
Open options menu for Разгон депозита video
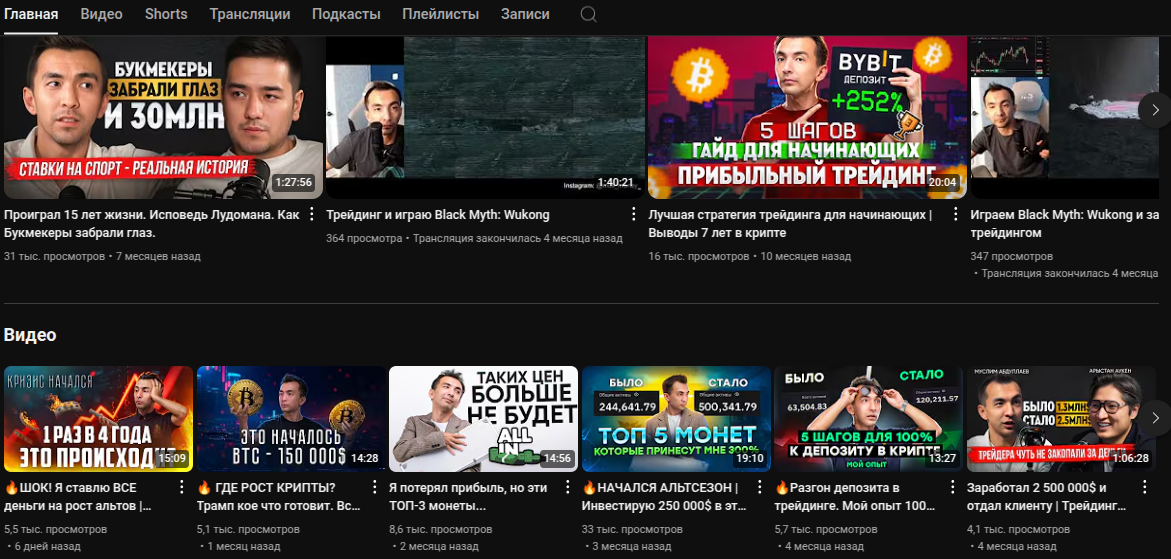click(952, 488)
